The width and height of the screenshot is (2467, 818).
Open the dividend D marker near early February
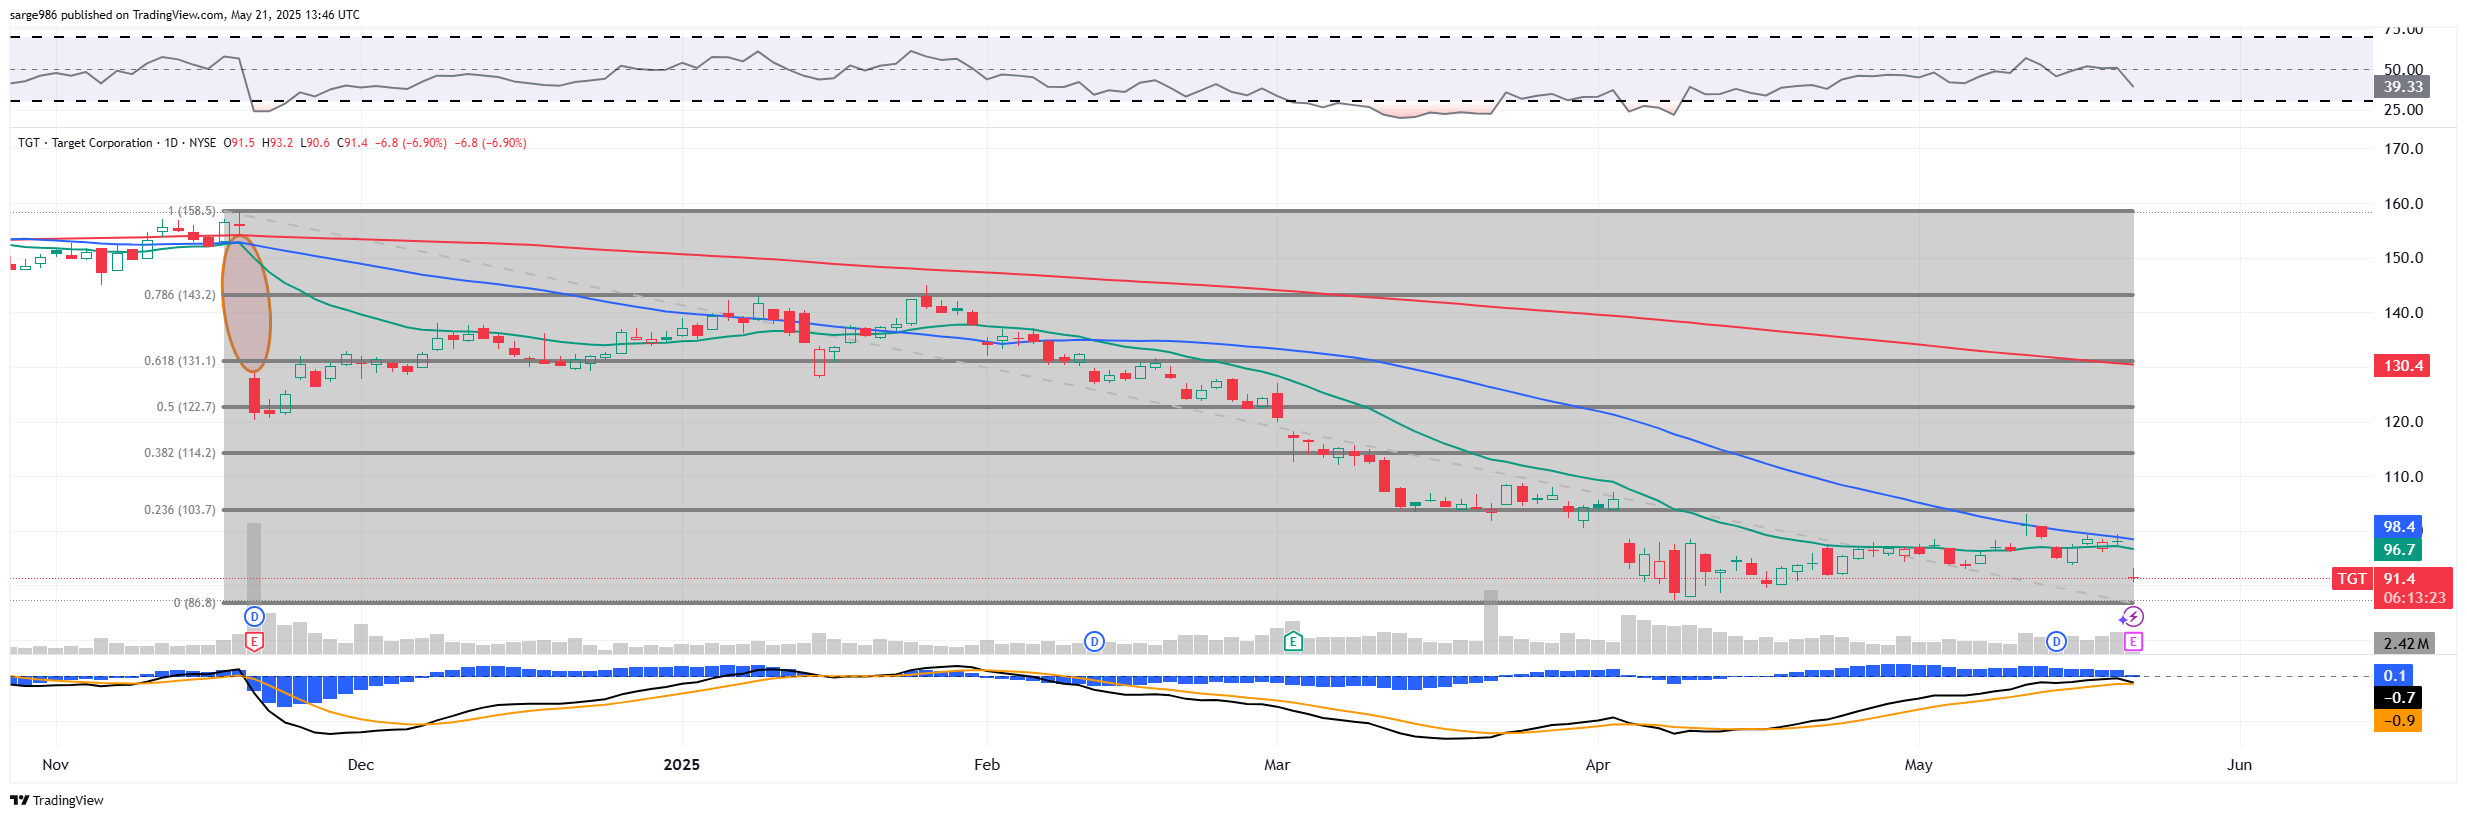click(1094, 641)
